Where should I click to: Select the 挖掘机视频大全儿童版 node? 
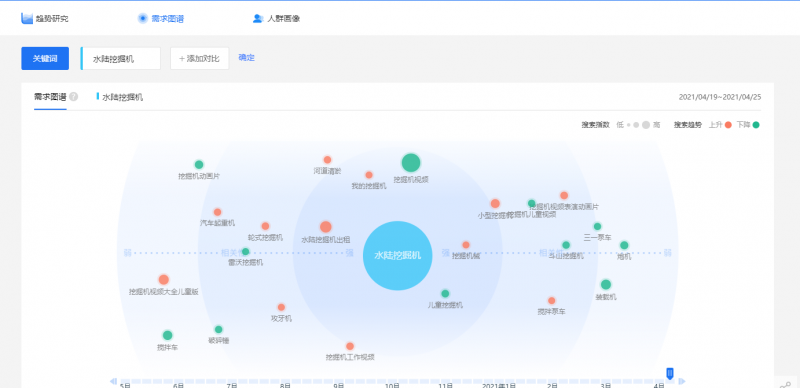coord(163,279)
